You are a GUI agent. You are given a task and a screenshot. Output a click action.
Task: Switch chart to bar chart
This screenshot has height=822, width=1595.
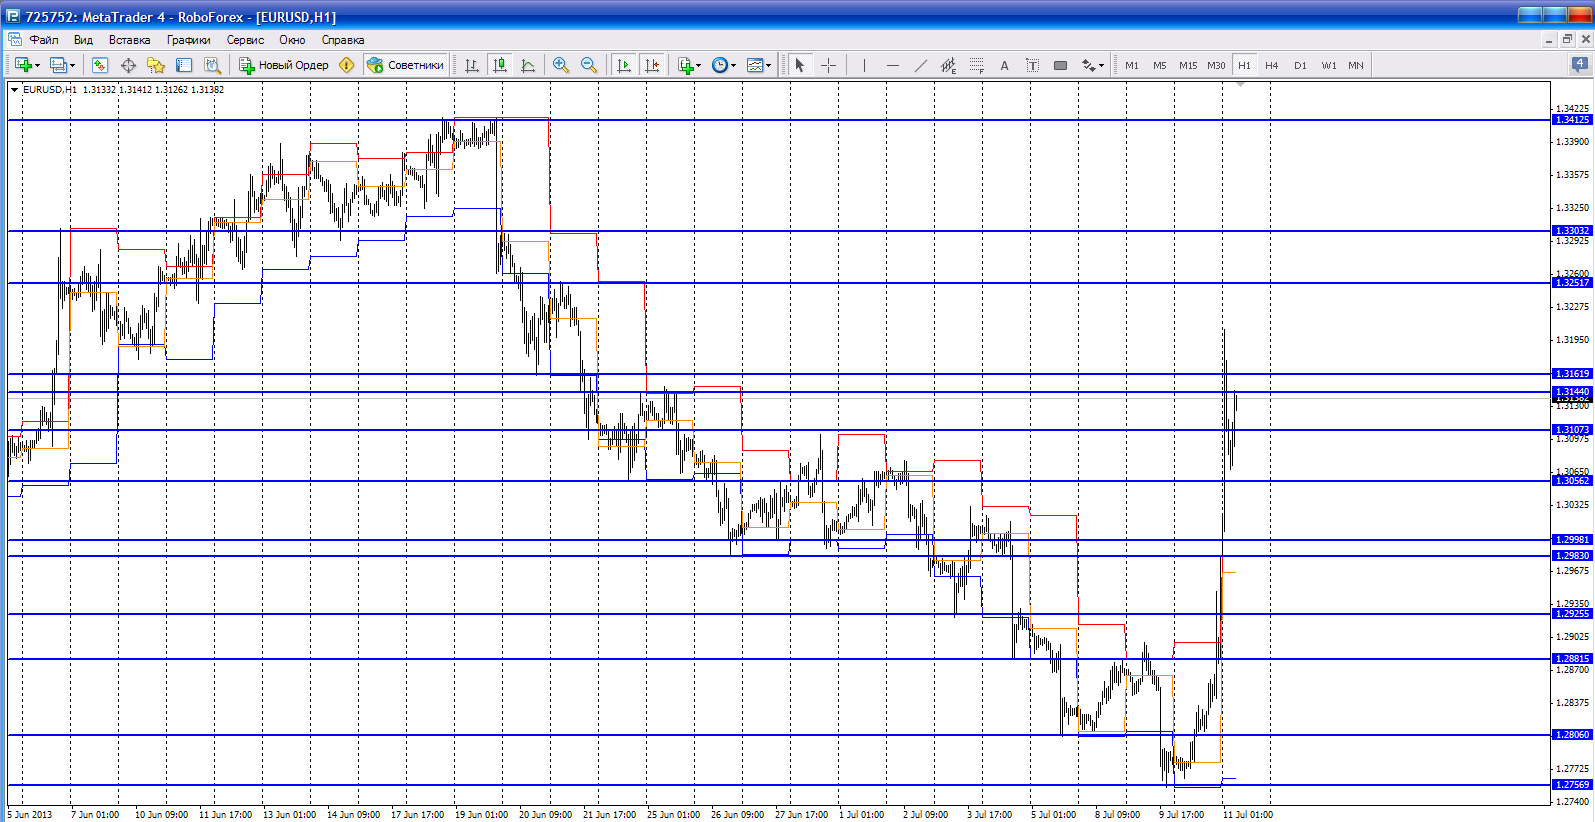(472, 65)
